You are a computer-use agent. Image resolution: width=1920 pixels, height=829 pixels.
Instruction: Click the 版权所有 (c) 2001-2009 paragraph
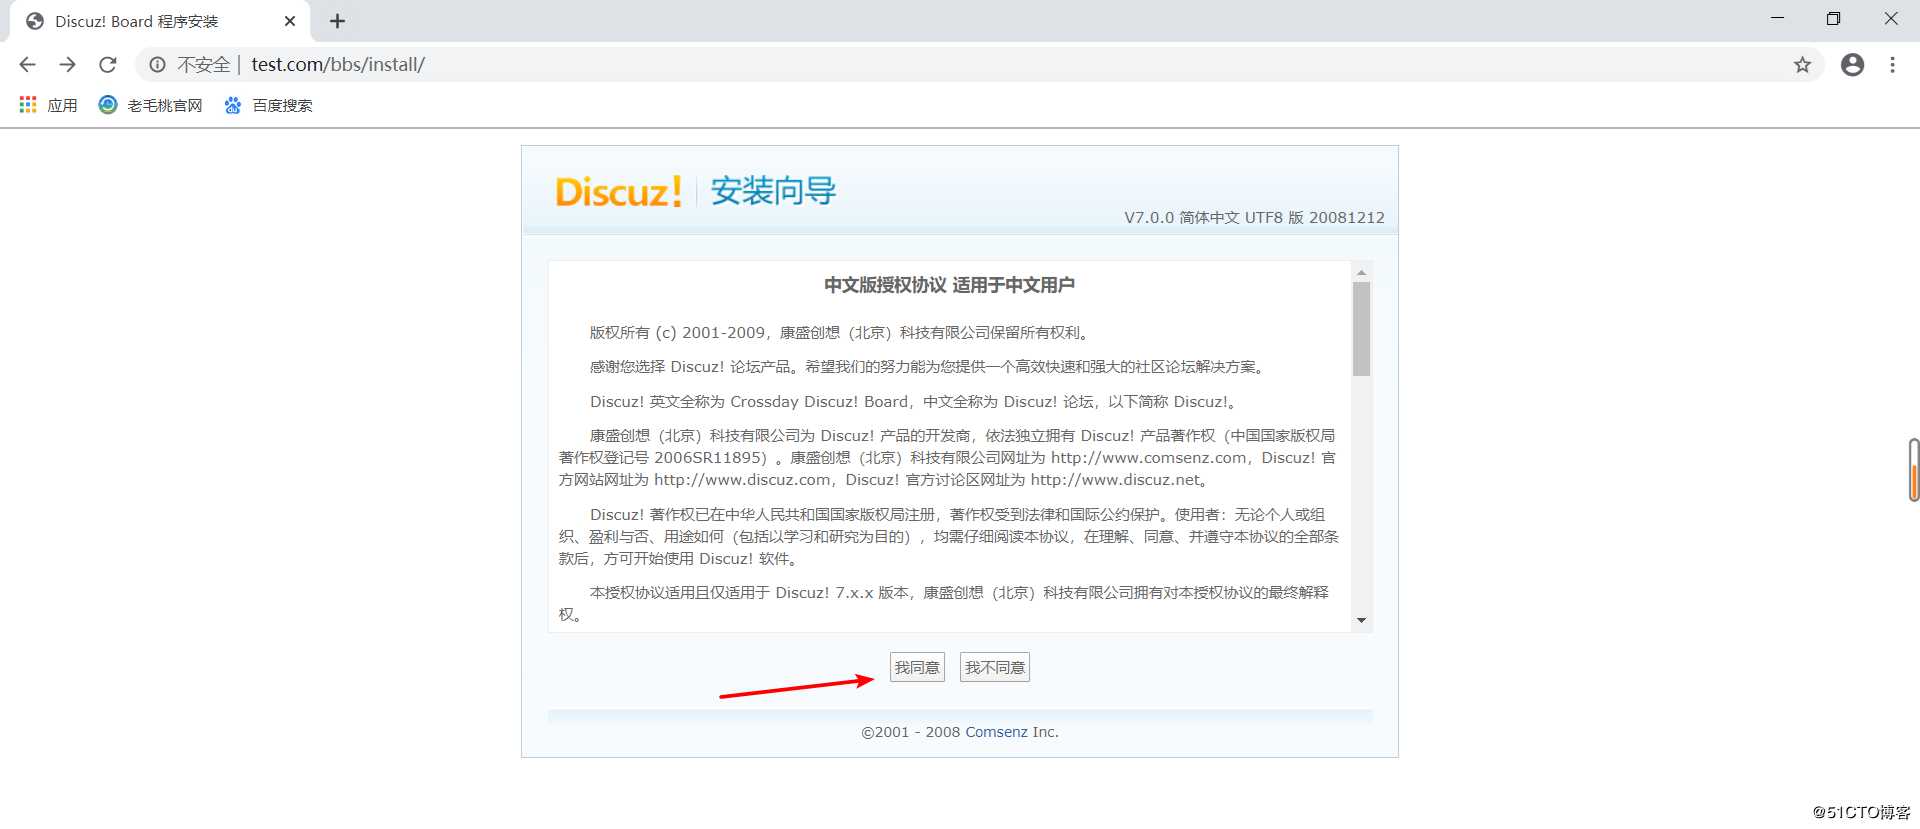[x=841, y=333]
